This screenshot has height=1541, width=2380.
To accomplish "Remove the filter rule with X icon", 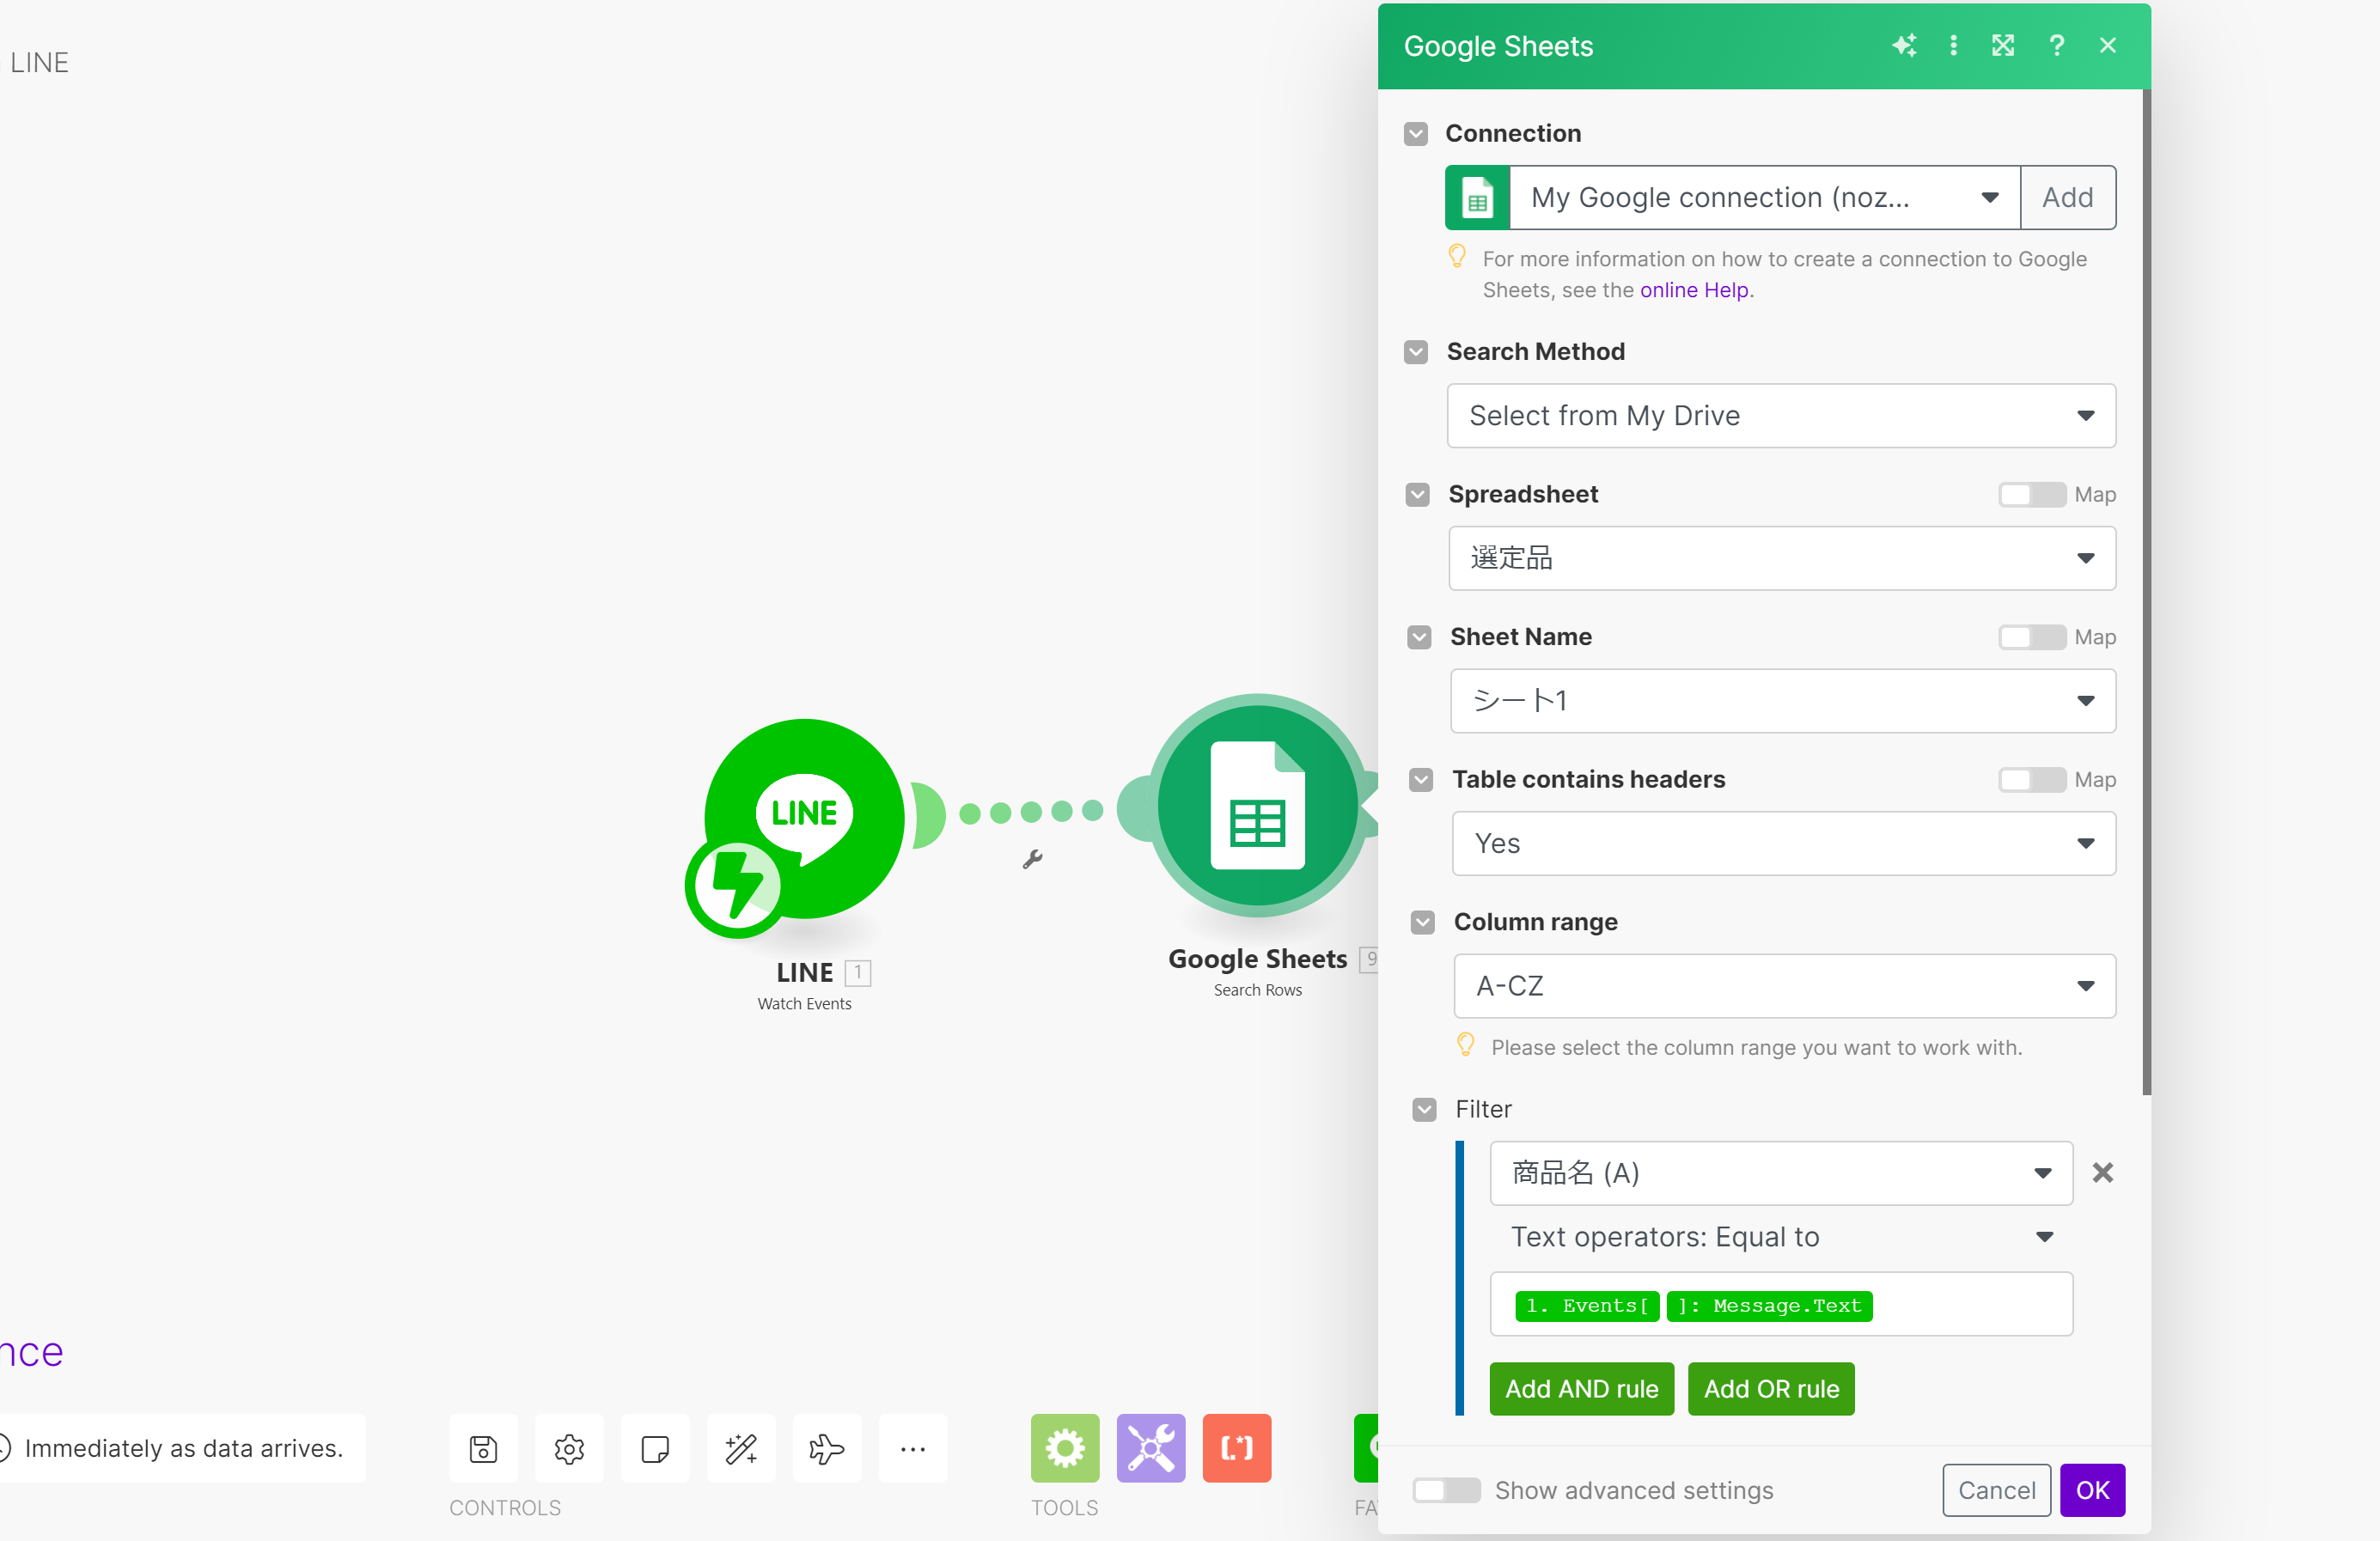I will coord(2102,1173).
